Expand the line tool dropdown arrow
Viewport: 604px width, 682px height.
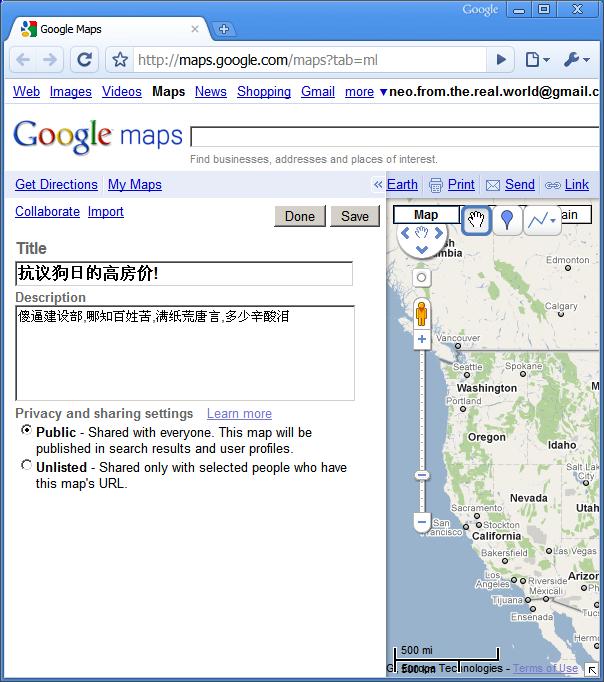[x=553, y=221]
